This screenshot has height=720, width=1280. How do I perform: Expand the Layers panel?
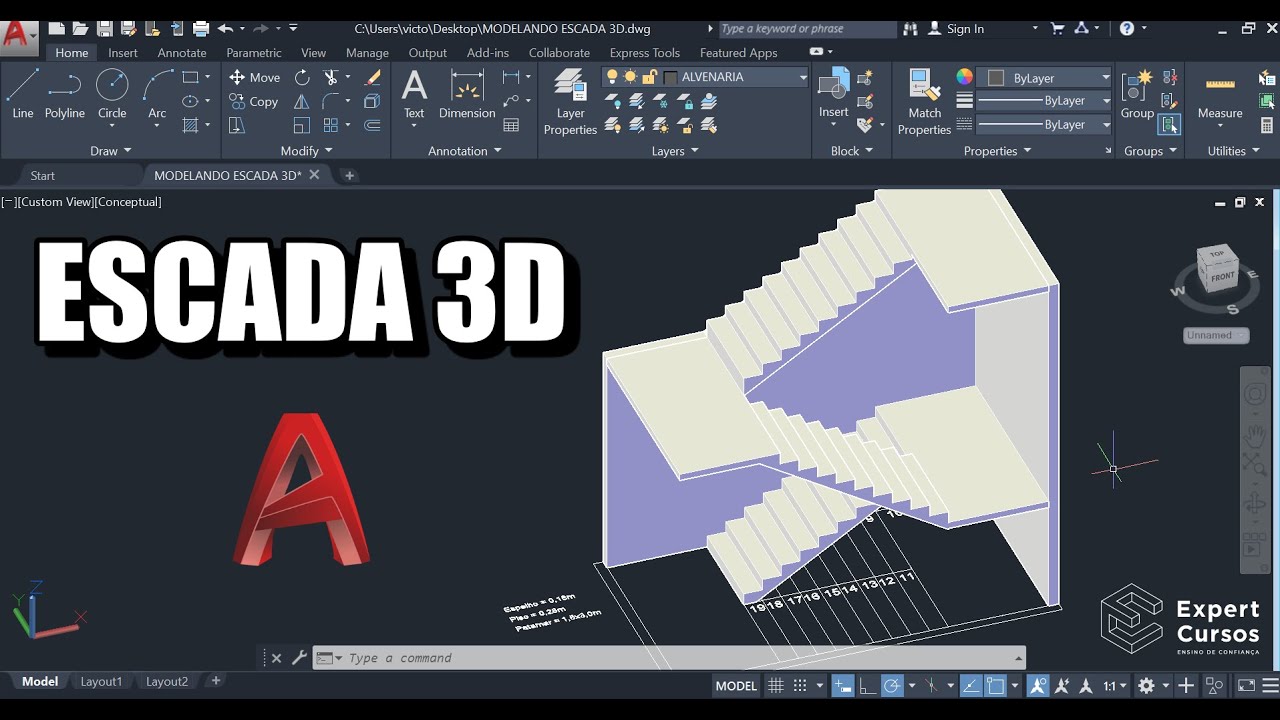pos(675,151)
